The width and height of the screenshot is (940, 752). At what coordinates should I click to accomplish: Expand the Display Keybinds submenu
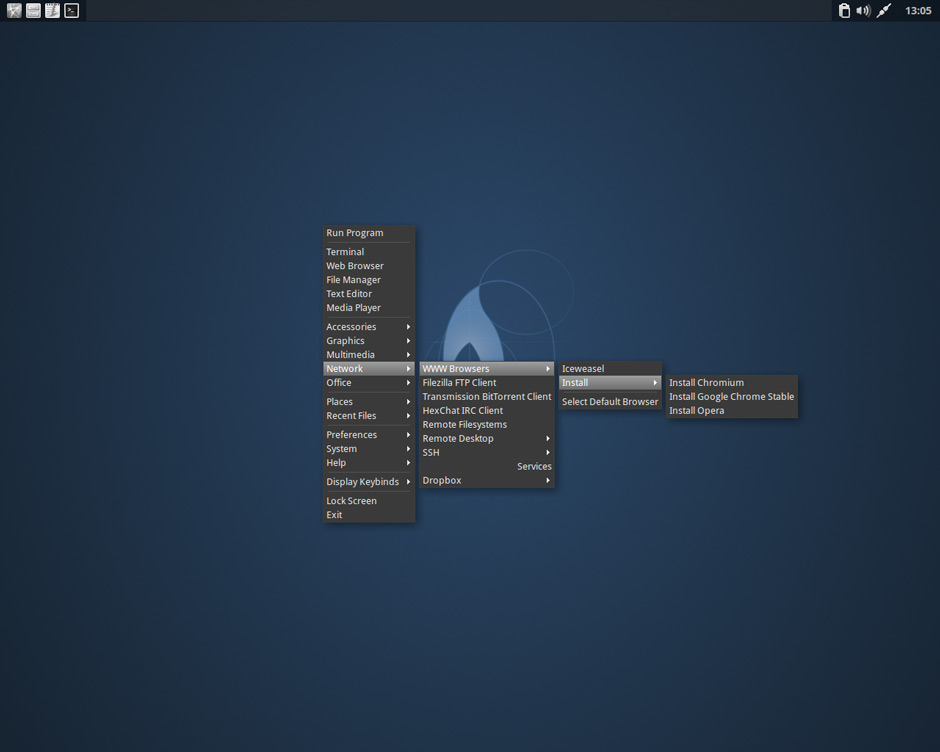point(369,482)
